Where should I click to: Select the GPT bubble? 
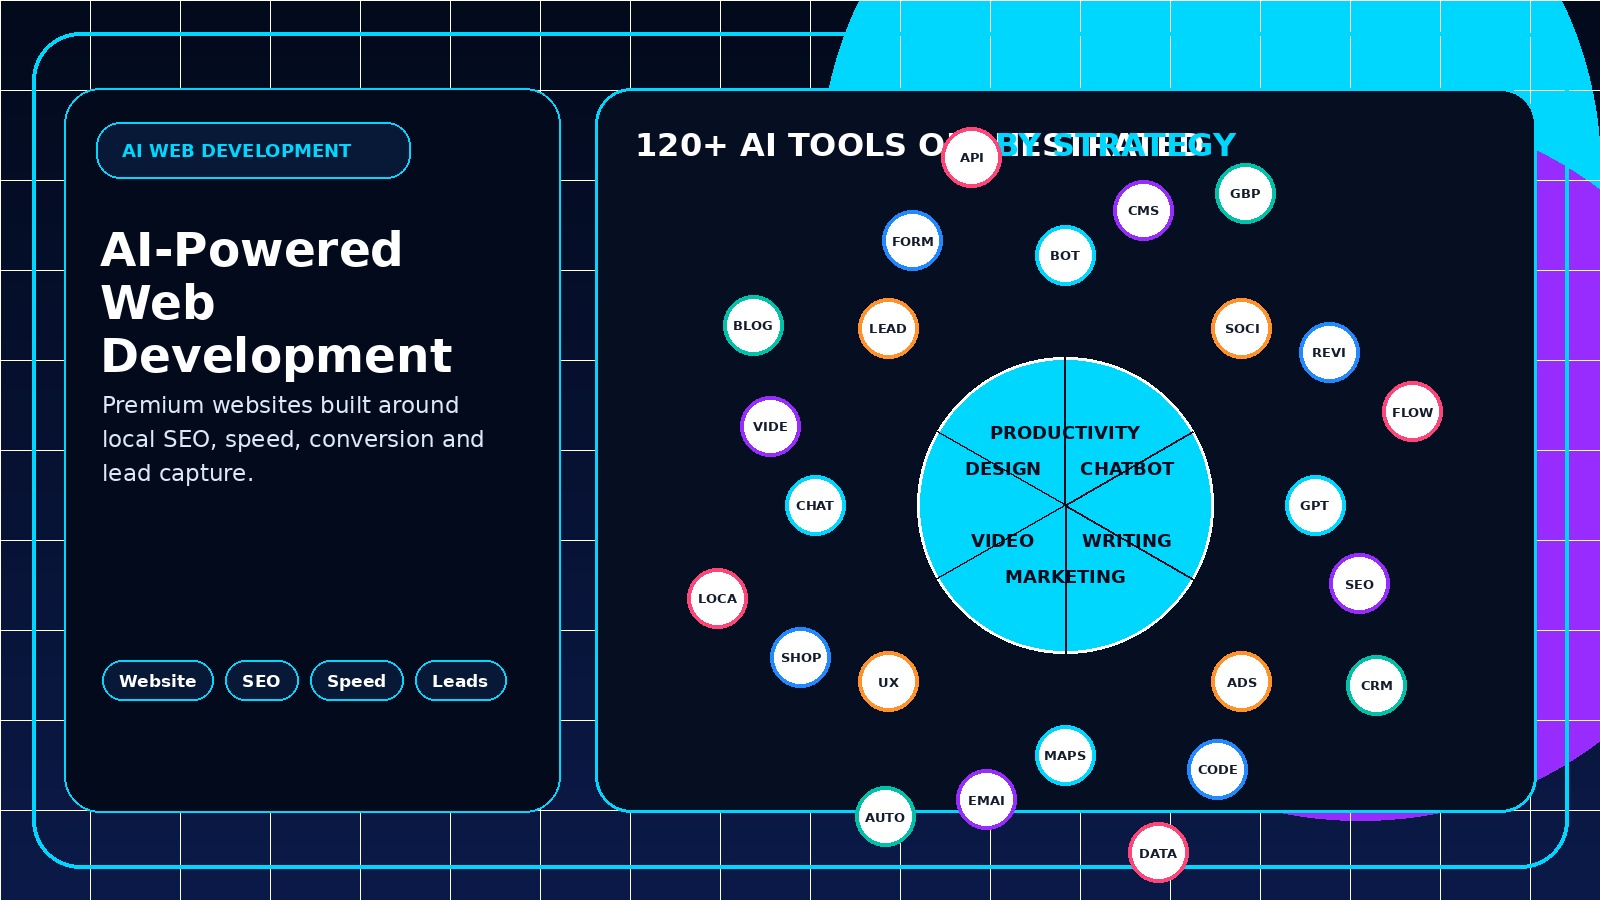[x=1315, y=505]
